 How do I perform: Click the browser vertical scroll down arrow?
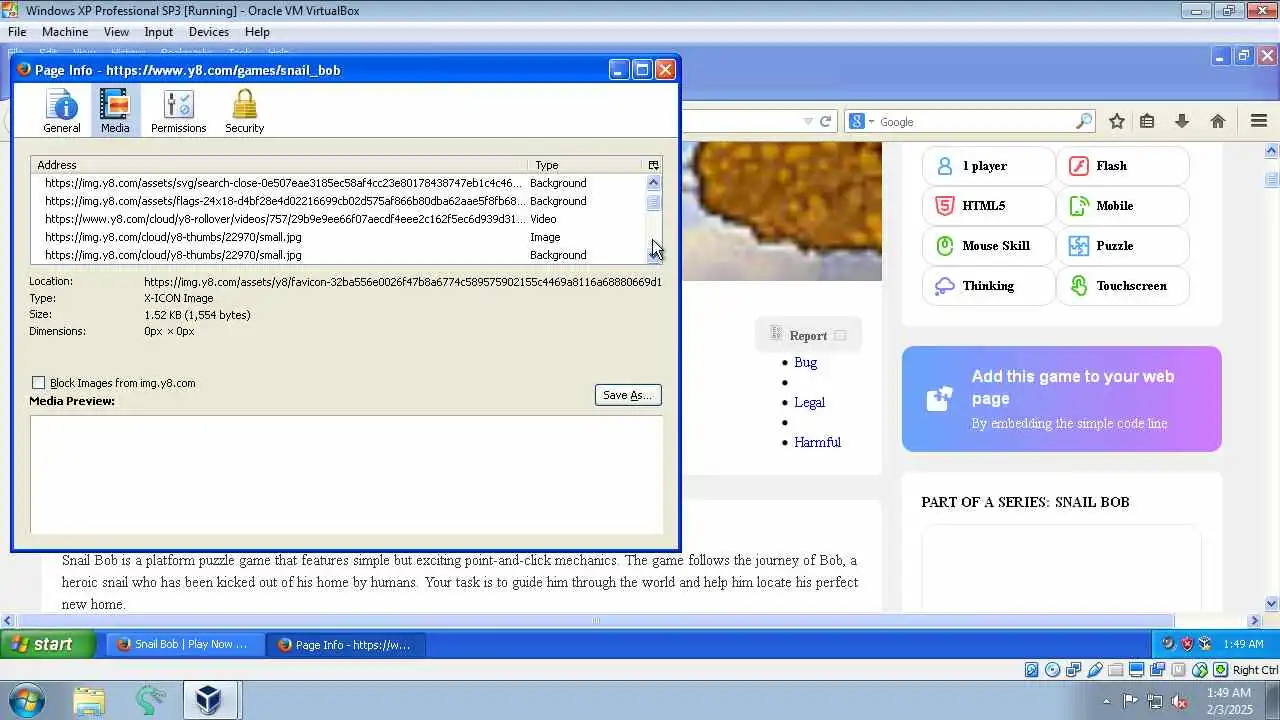pyautogui.click(x=1272, y=604)
